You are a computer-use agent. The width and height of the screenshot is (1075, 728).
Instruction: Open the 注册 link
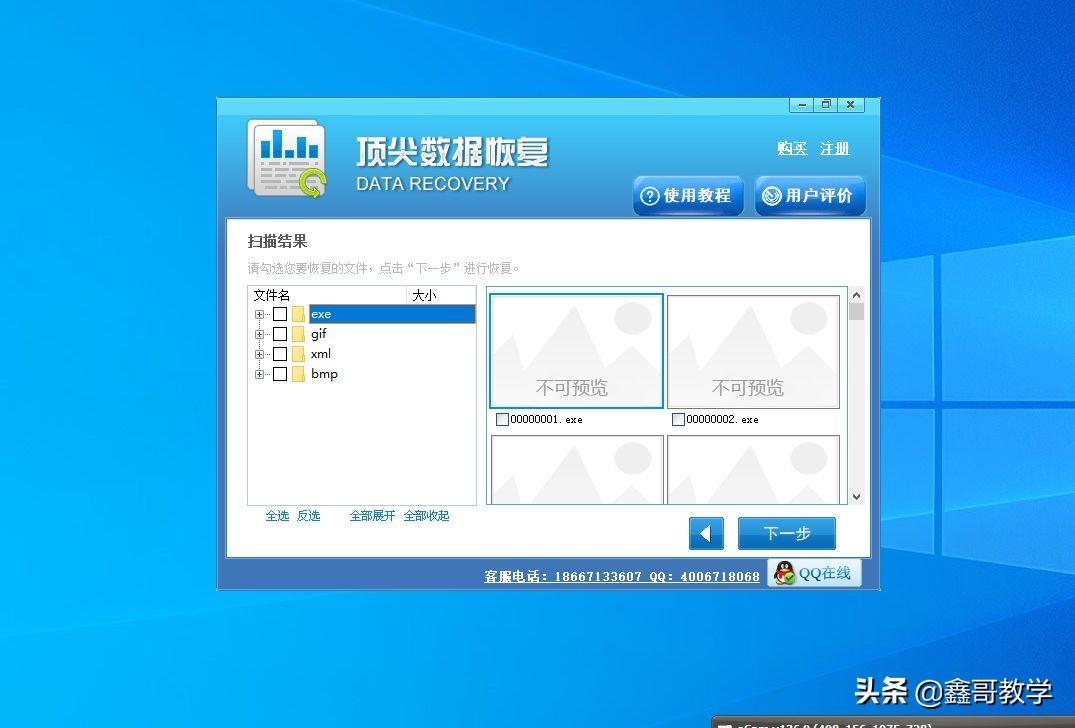834,148
